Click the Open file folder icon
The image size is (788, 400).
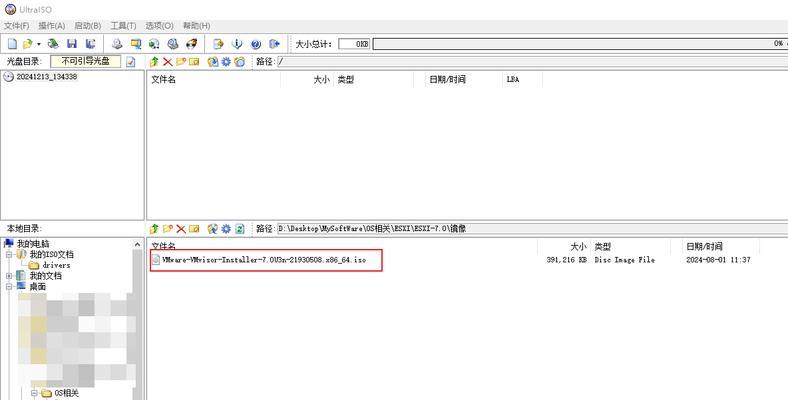click(27, 44)
